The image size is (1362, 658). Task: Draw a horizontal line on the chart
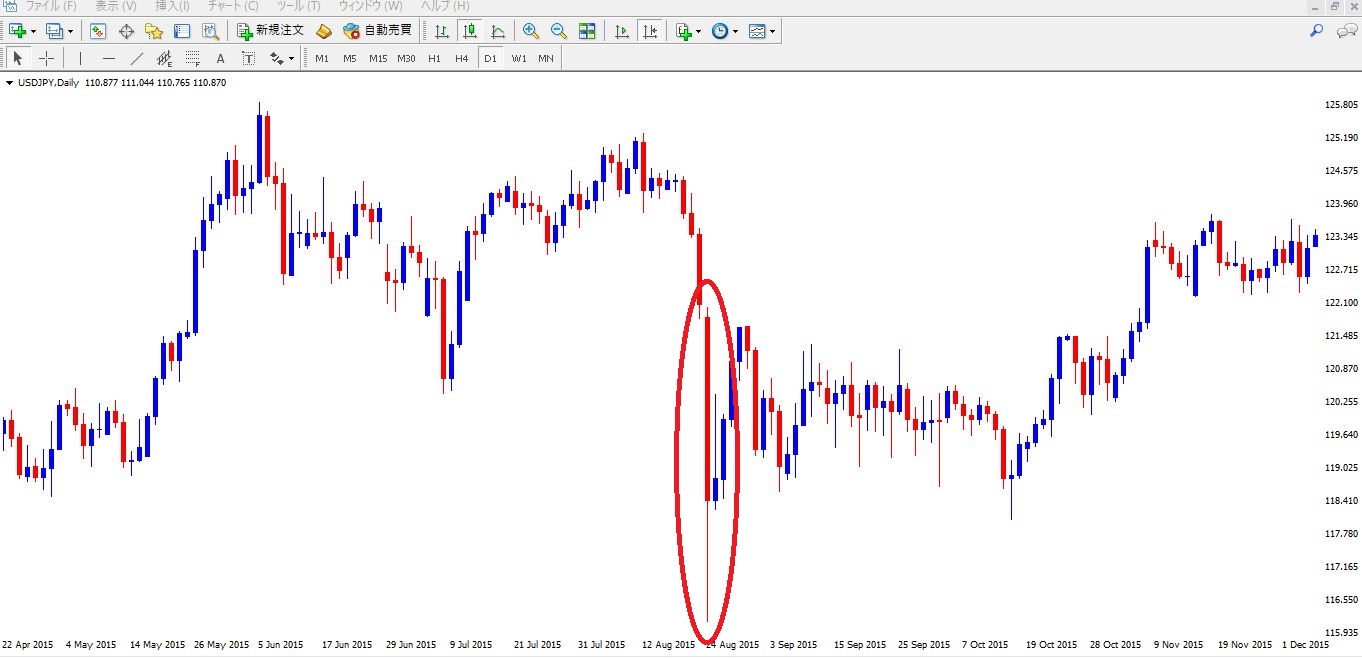click(109, 58)
